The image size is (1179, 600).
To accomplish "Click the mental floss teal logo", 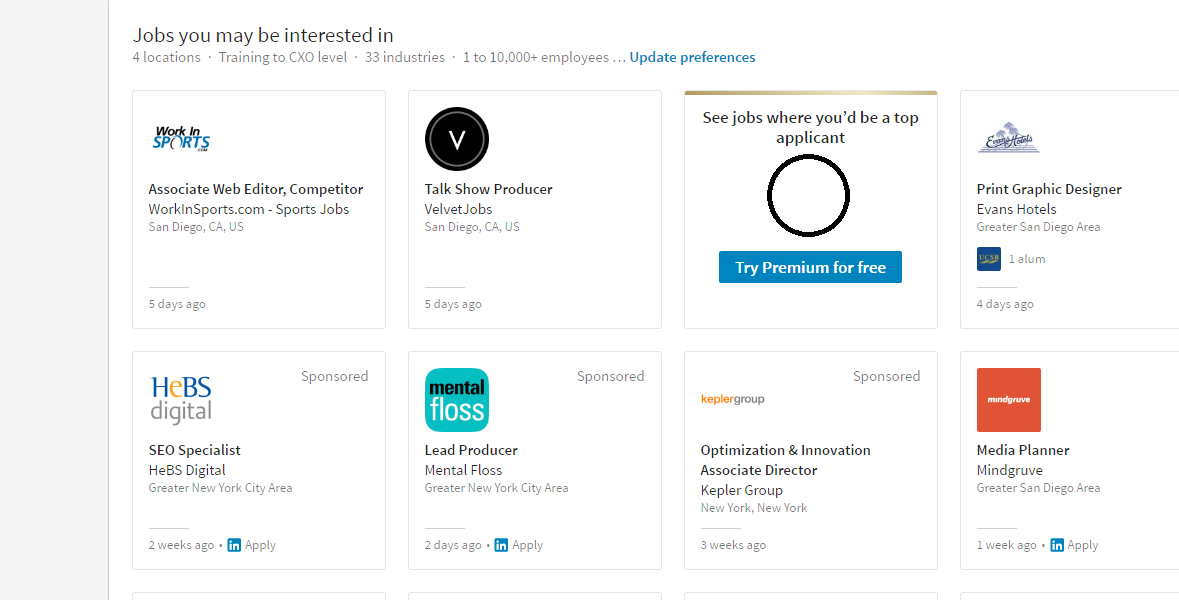I will tap(456, 400).
